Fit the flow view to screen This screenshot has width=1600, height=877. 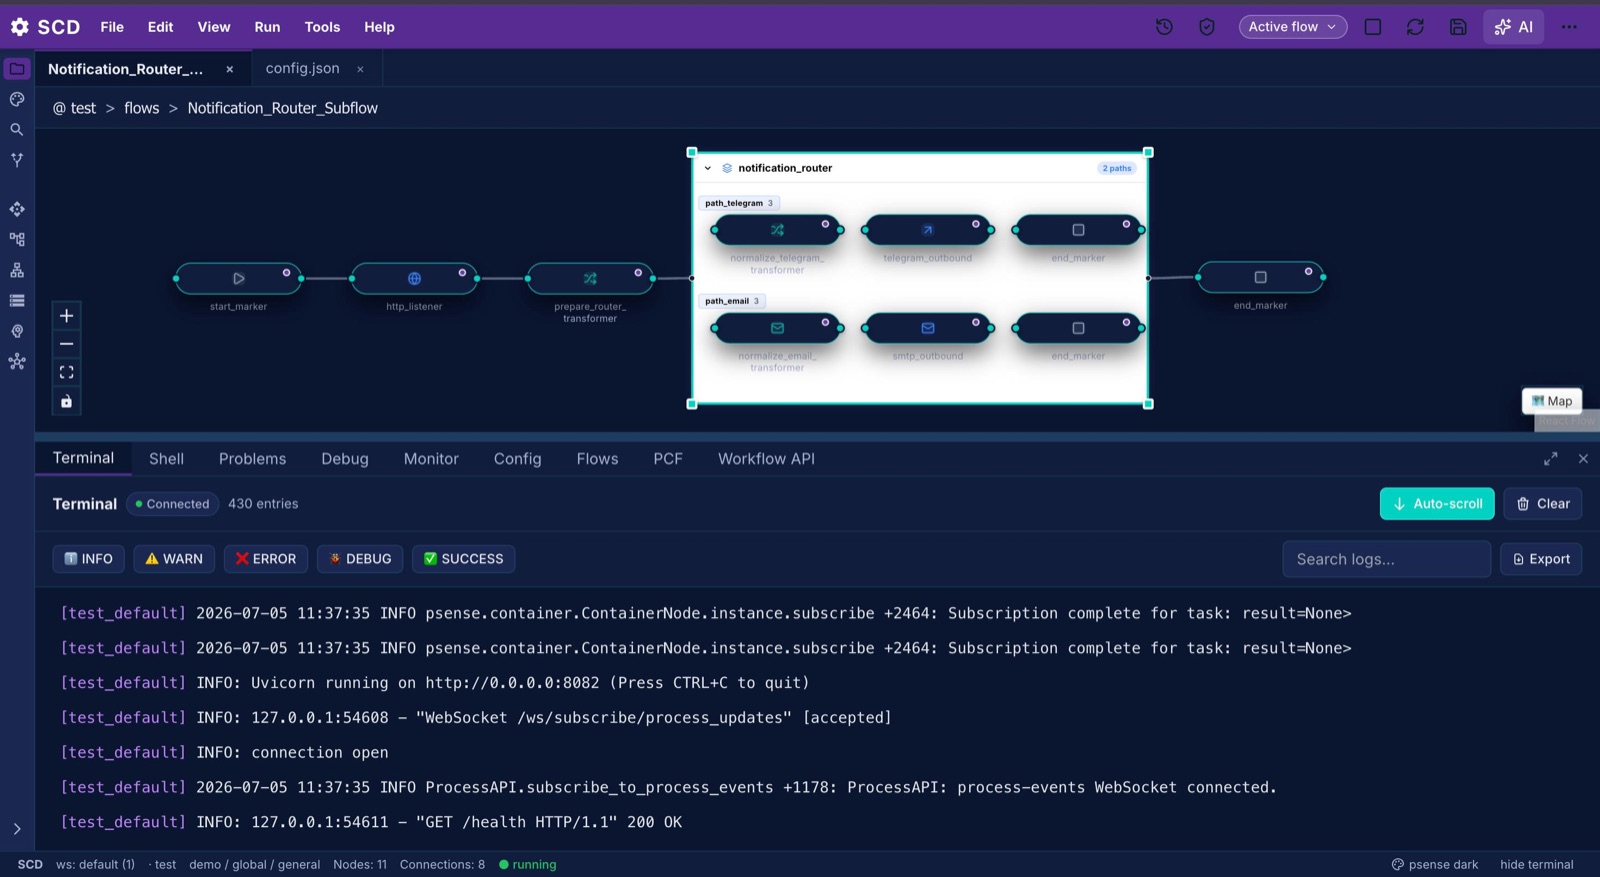pos(66,372)
